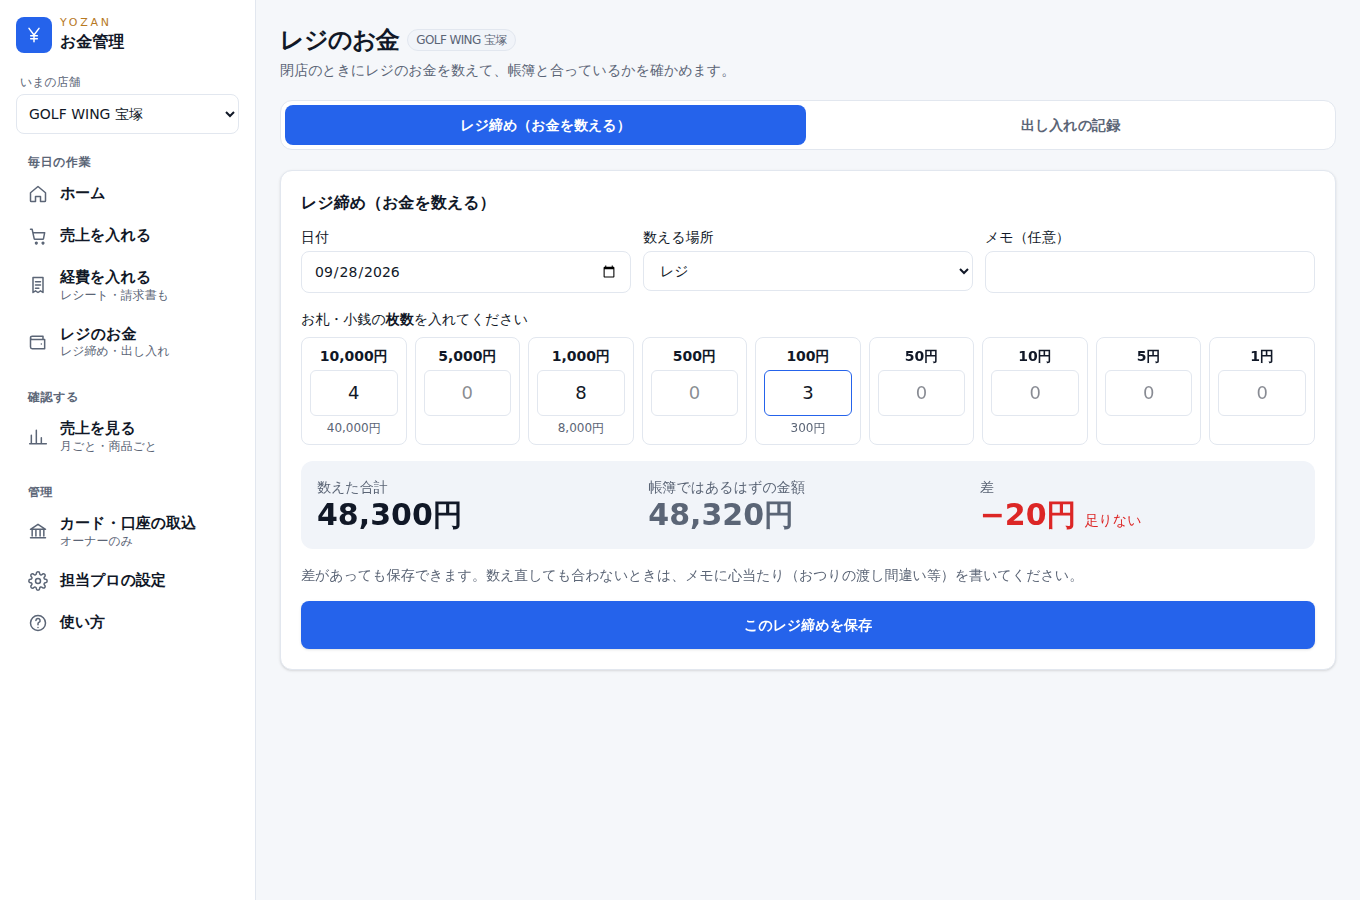Focus the 10円 count field
Image resolution: width=1360 pixels, height=900 pixels.
[1035, 393]
